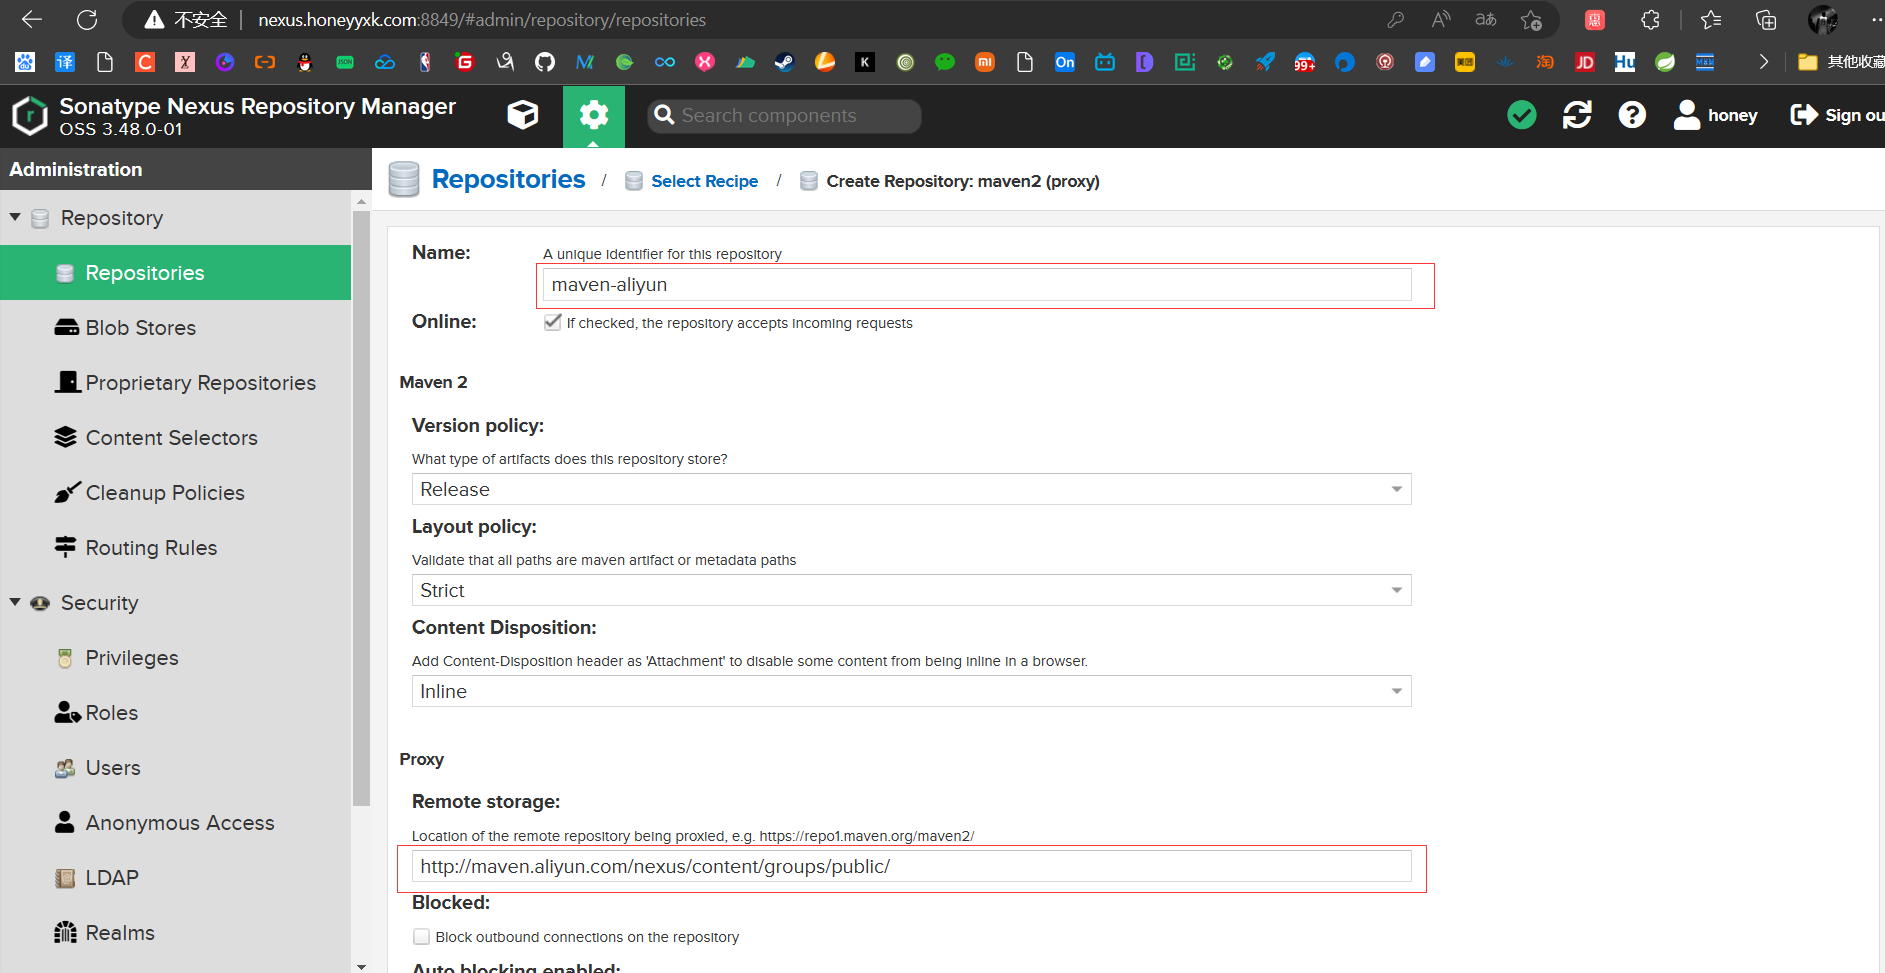This screenshot has height=973, width=1885.
Task: Open the Spring leaf bookmark icon
Action: tap(1665, 62)
